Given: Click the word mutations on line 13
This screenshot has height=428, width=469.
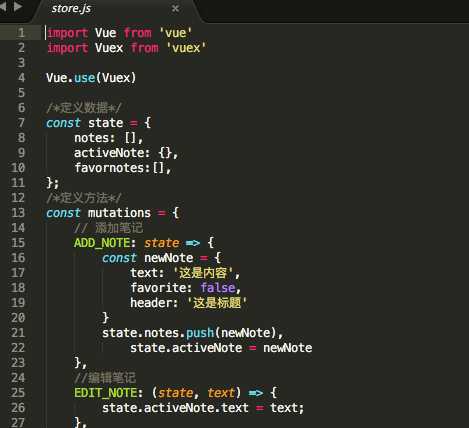Looking at the screenshot, I should pos(119,213).
